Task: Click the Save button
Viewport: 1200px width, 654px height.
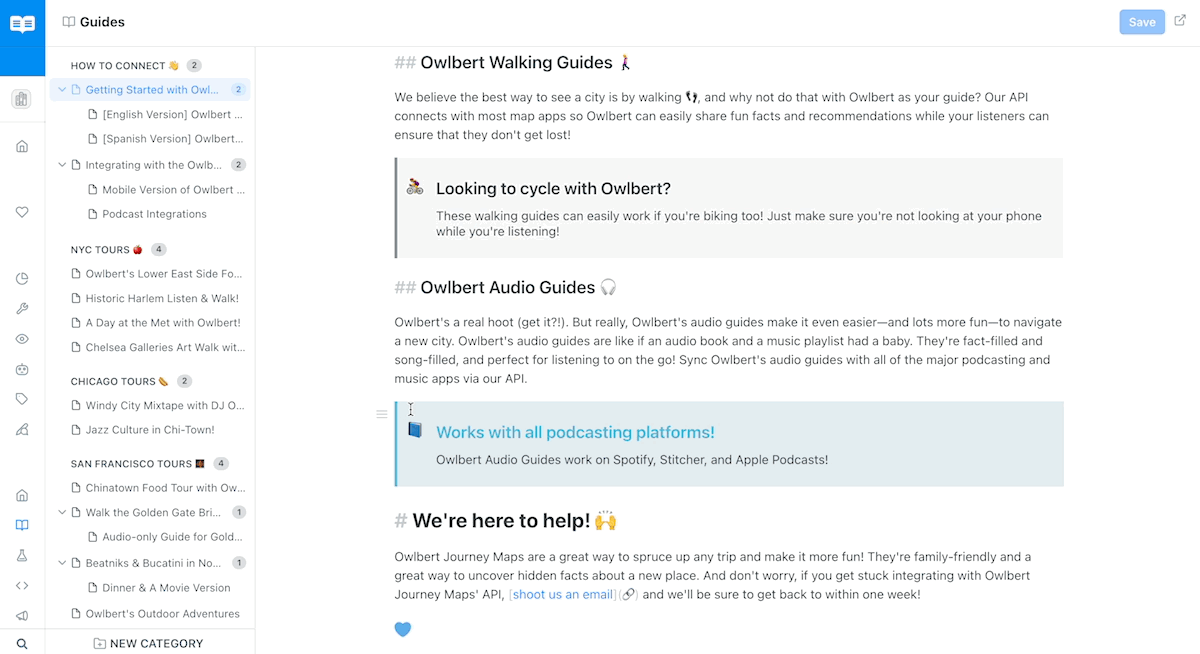Action: (1142, 22)
